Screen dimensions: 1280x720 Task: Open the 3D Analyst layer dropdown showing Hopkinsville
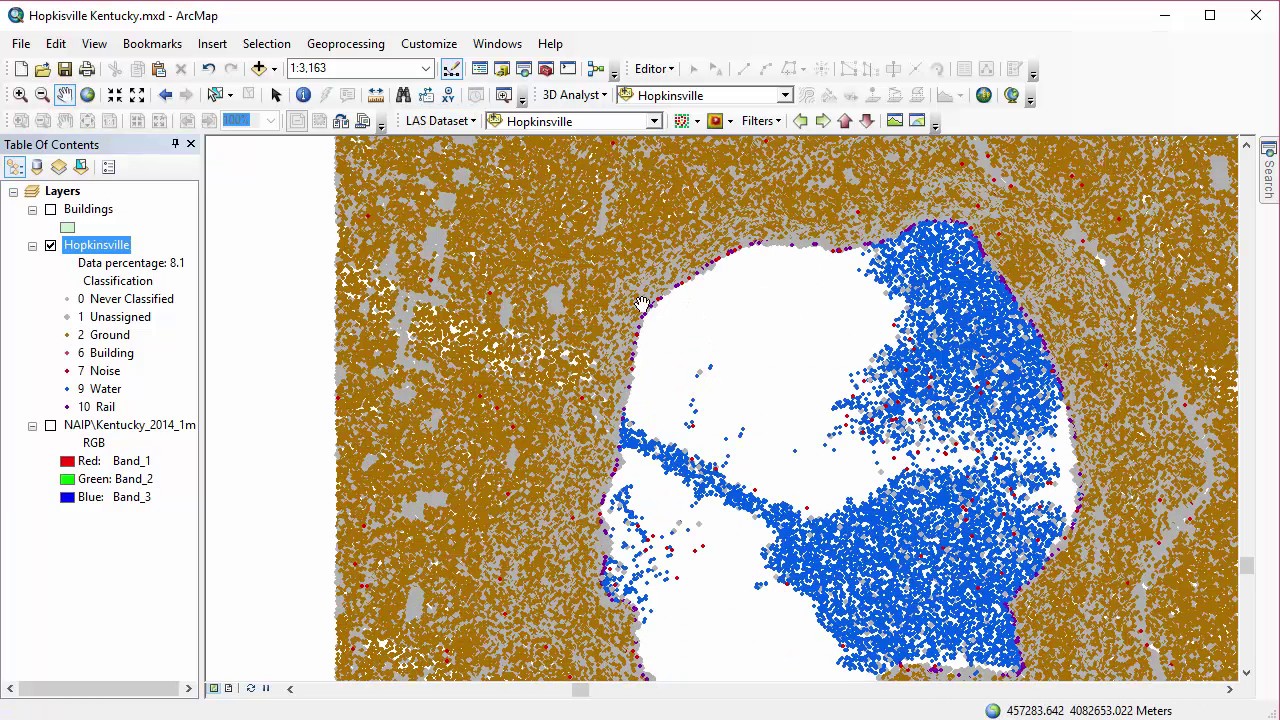tap(785, 95)
